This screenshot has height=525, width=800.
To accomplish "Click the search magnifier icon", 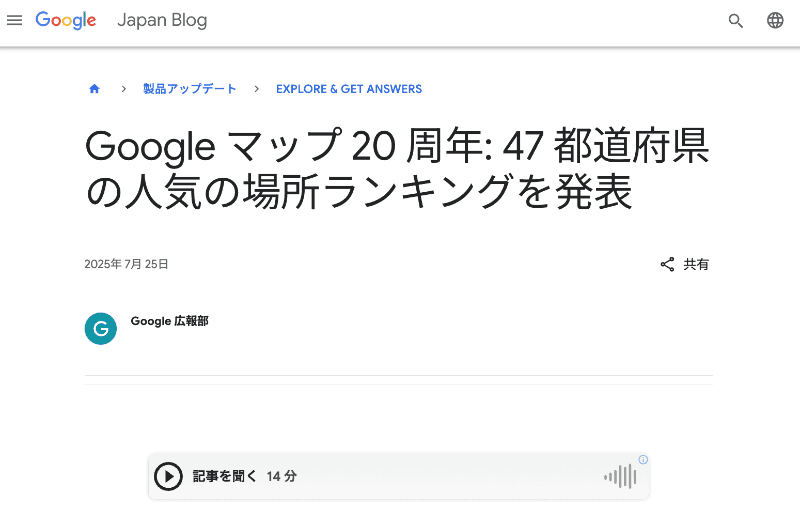I will (736, 21).
